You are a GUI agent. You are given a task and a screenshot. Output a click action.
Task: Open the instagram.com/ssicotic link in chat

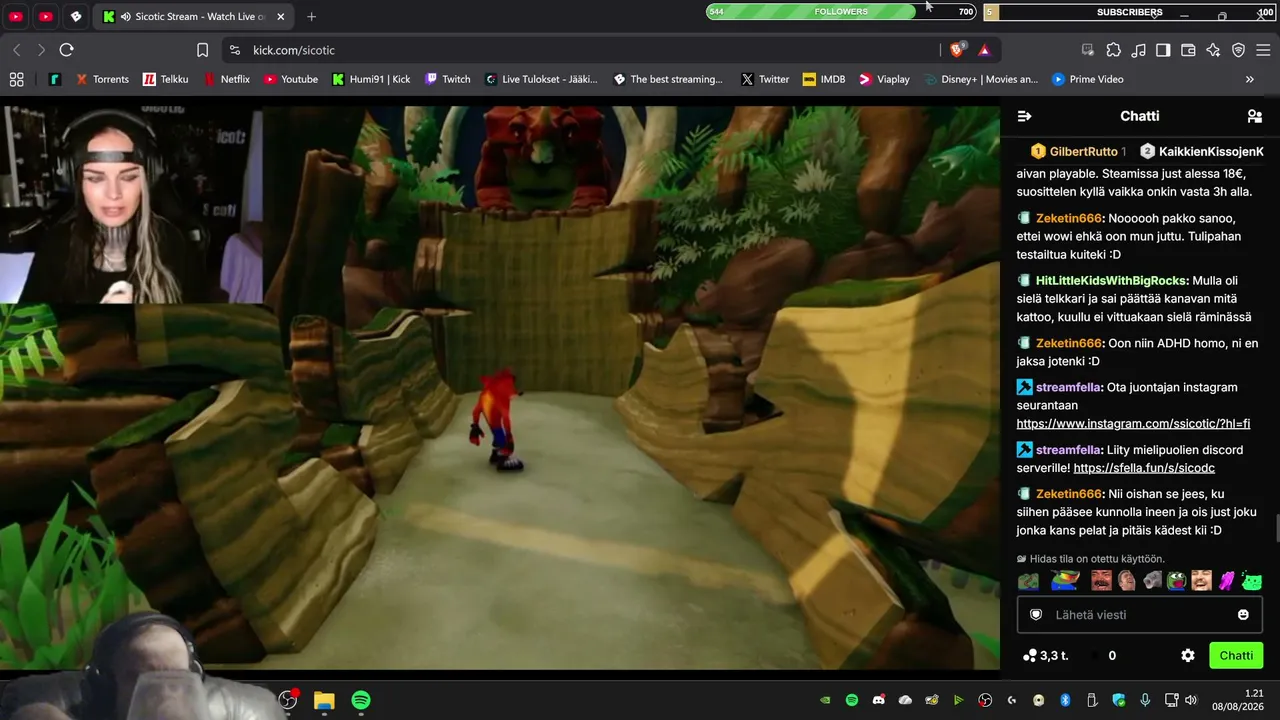point(1133,424)
